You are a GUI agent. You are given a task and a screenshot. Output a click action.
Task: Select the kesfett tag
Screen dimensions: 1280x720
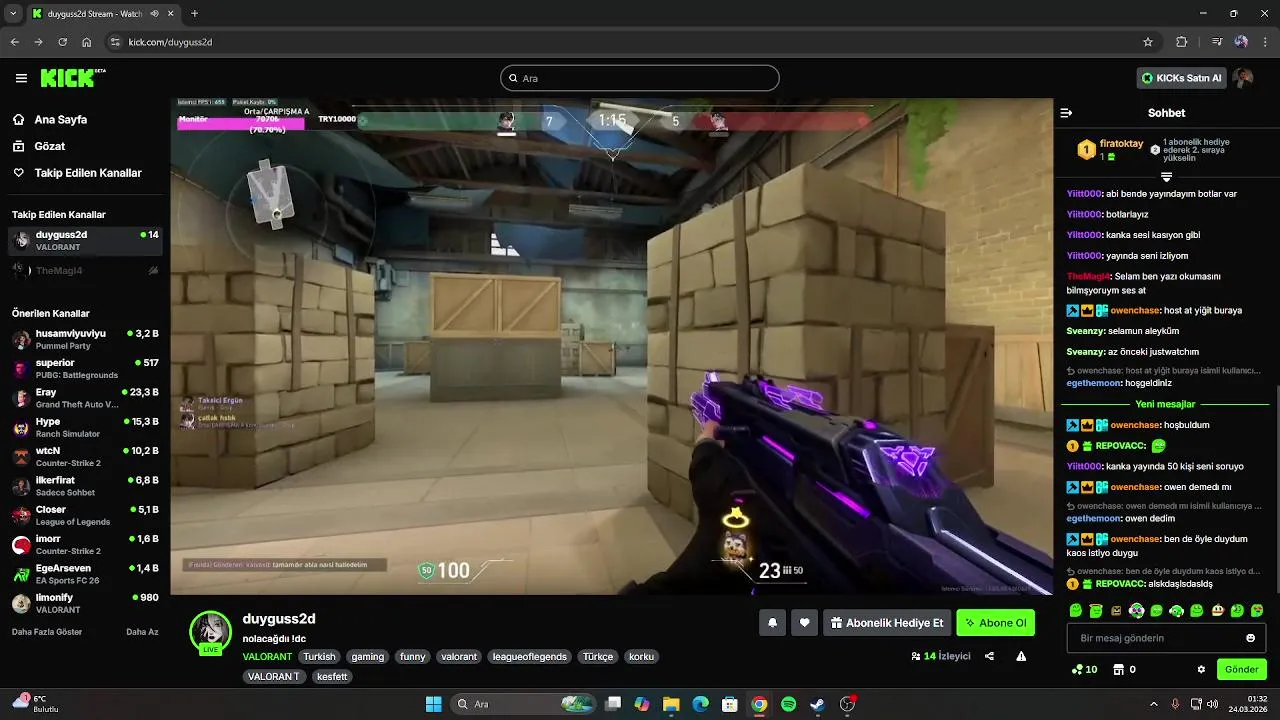click(332, 677)
